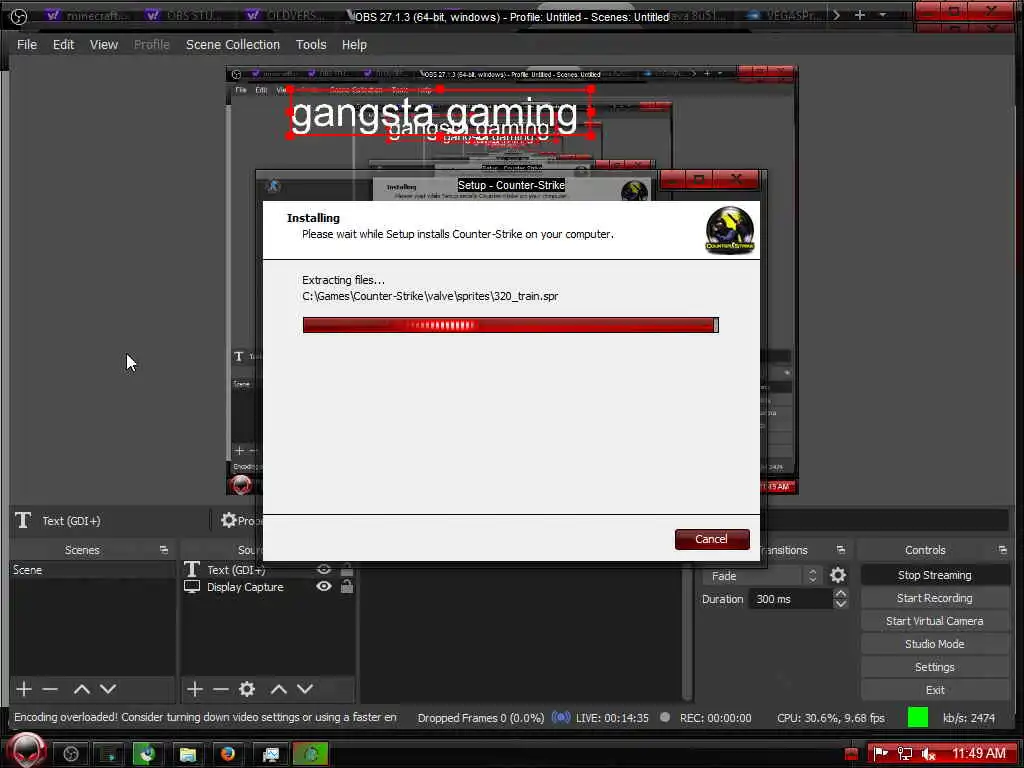
Task: Add a new scene with the plus icon
Action: (24, 689)
